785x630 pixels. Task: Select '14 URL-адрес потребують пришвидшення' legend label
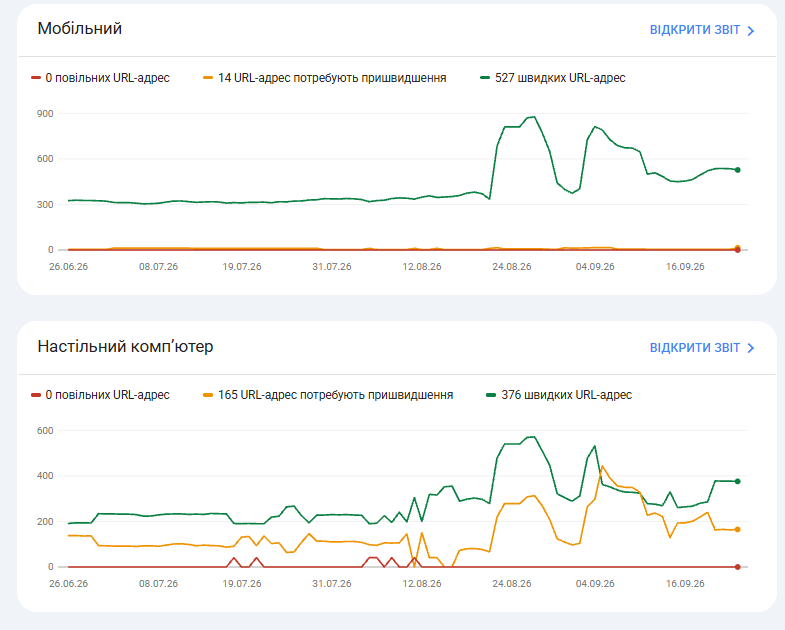point(332,78)
